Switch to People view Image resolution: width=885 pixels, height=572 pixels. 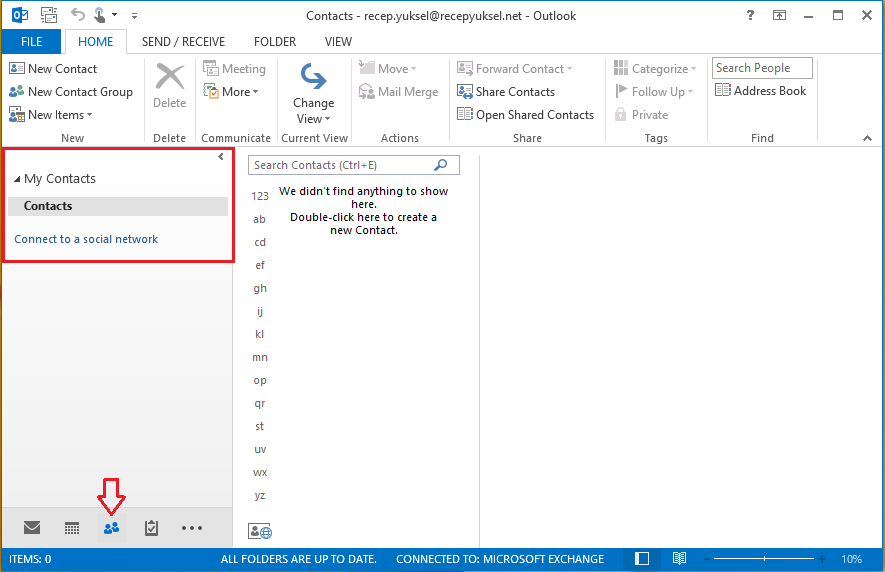tap(111, 528)
